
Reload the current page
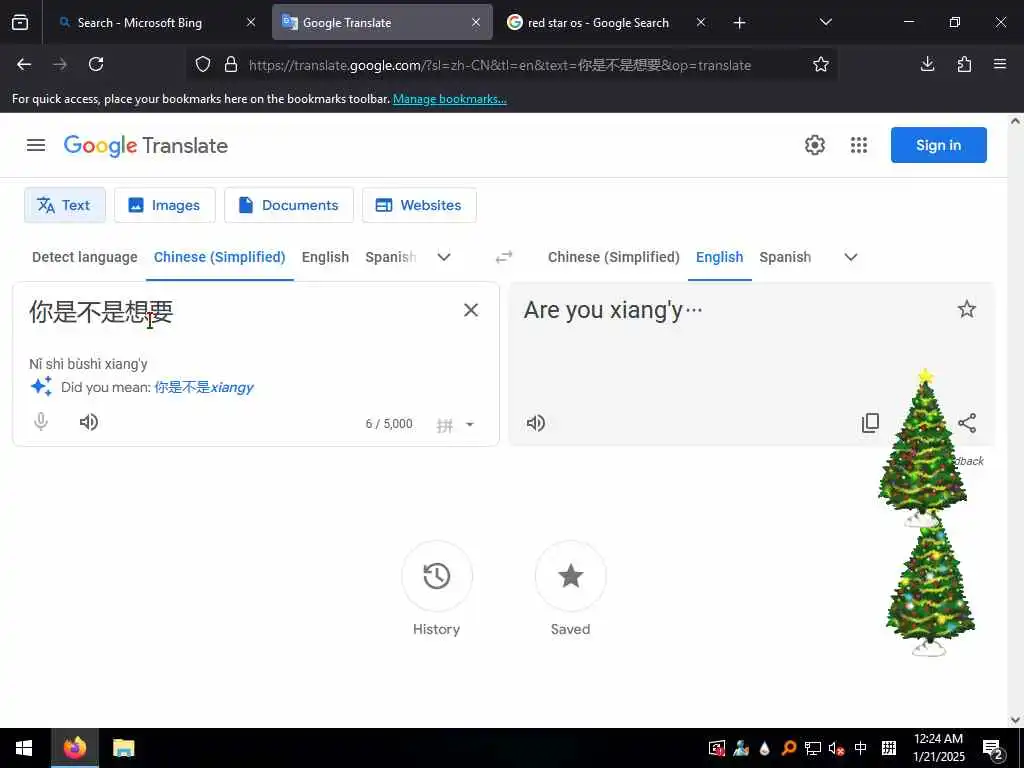(96, 64)
